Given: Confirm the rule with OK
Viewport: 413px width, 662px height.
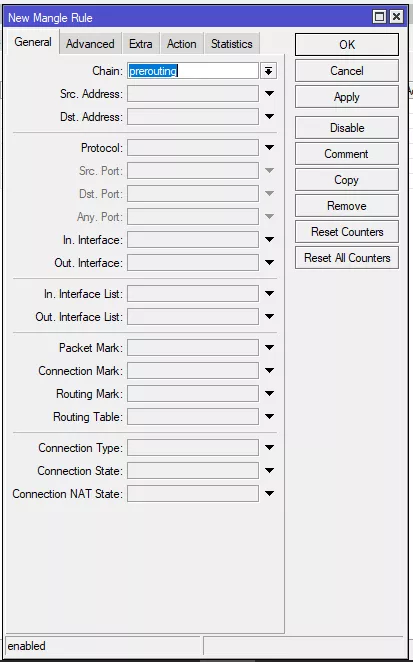Looking at the screenshot, I should [x=347, y=45].
